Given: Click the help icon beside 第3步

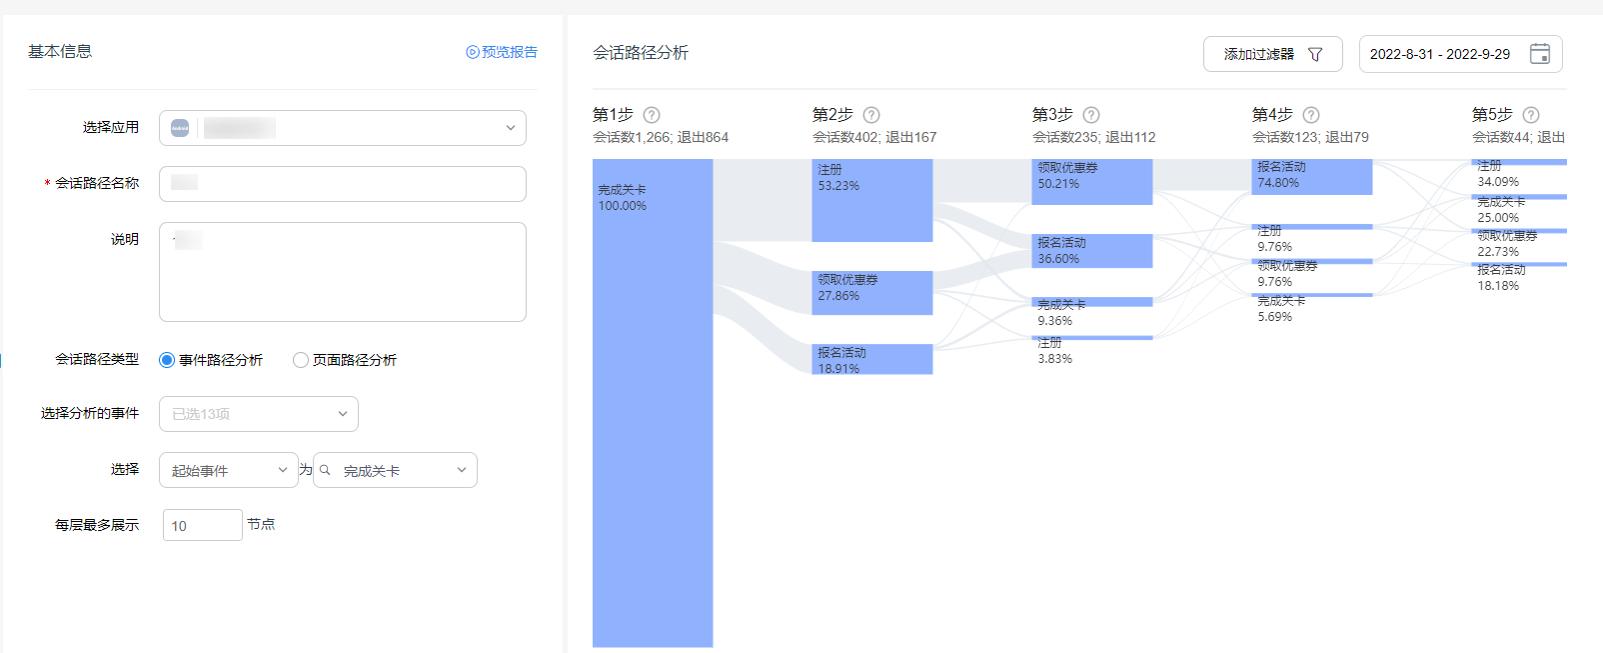Looking at the screenshot, I should [x=1092, y=115].
